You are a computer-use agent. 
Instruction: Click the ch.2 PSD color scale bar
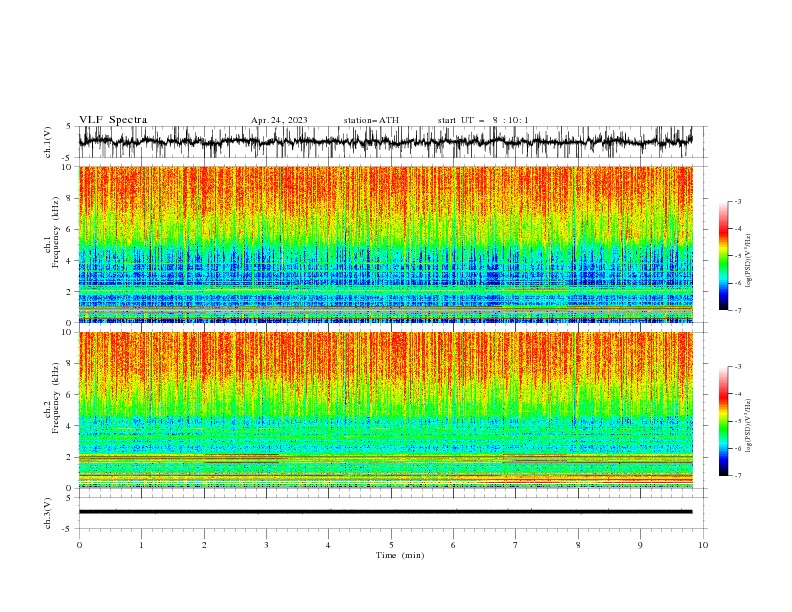pyautogui.click(x=724, y=421)
